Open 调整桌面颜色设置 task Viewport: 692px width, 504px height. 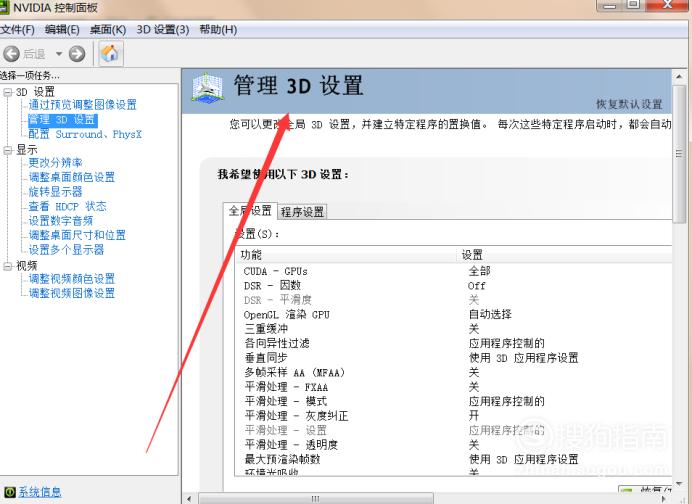click(71, 177)
